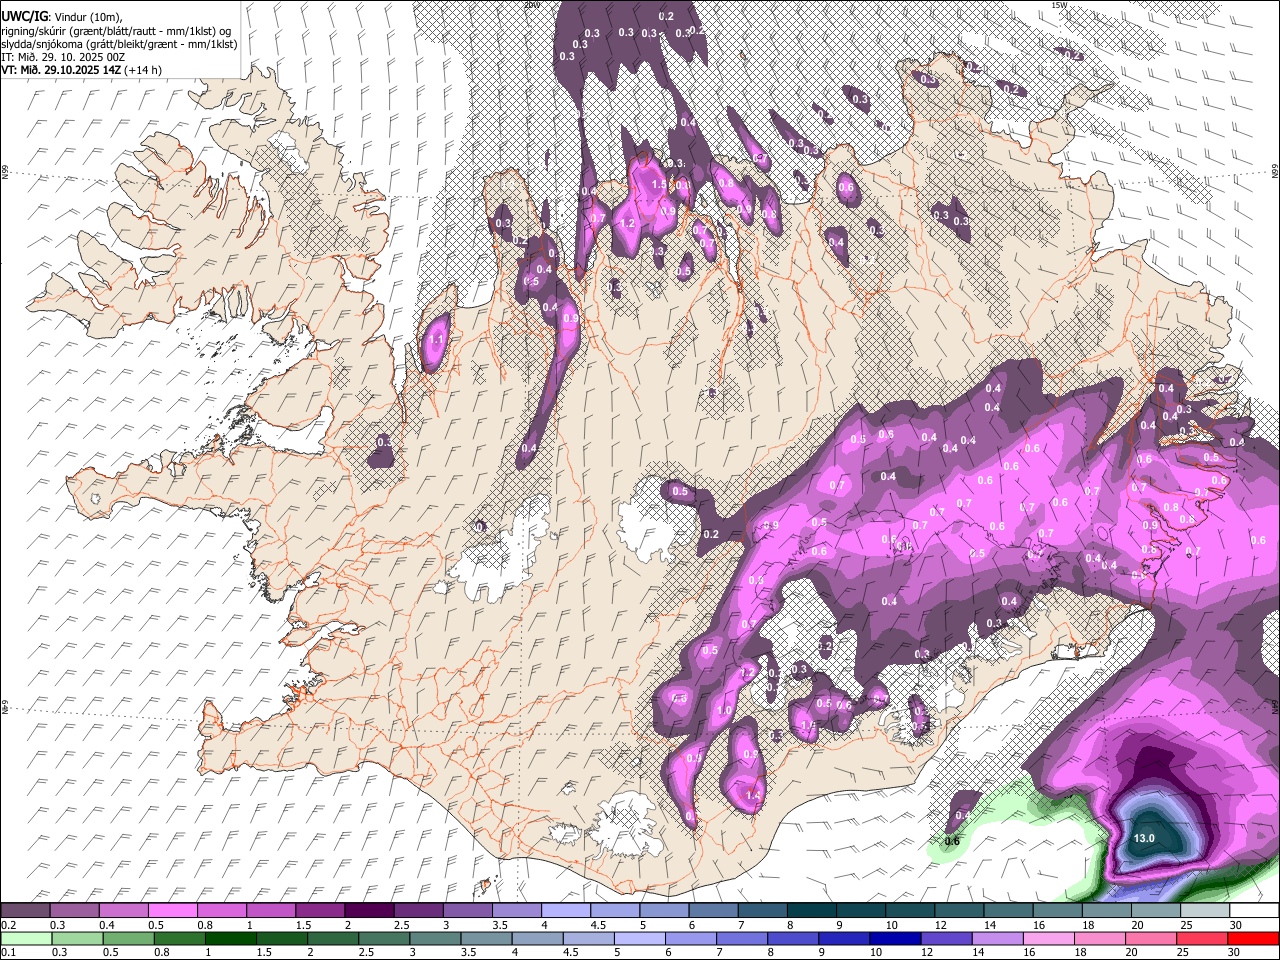Viewport: 1280px width, 960px height.
Task: Click the 'rigning/skúrir (grænt/blátt/rautt' header line
Action: coord(116,30)
